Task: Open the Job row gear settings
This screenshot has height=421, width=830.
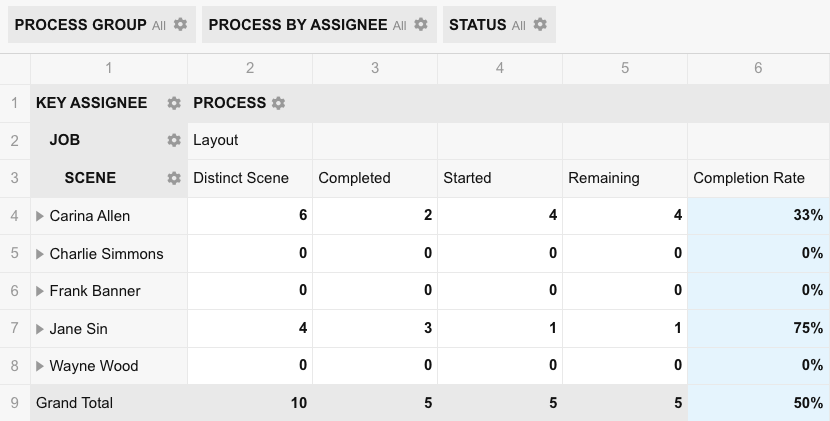Action: pyautogui.click(x=174, y=140)
